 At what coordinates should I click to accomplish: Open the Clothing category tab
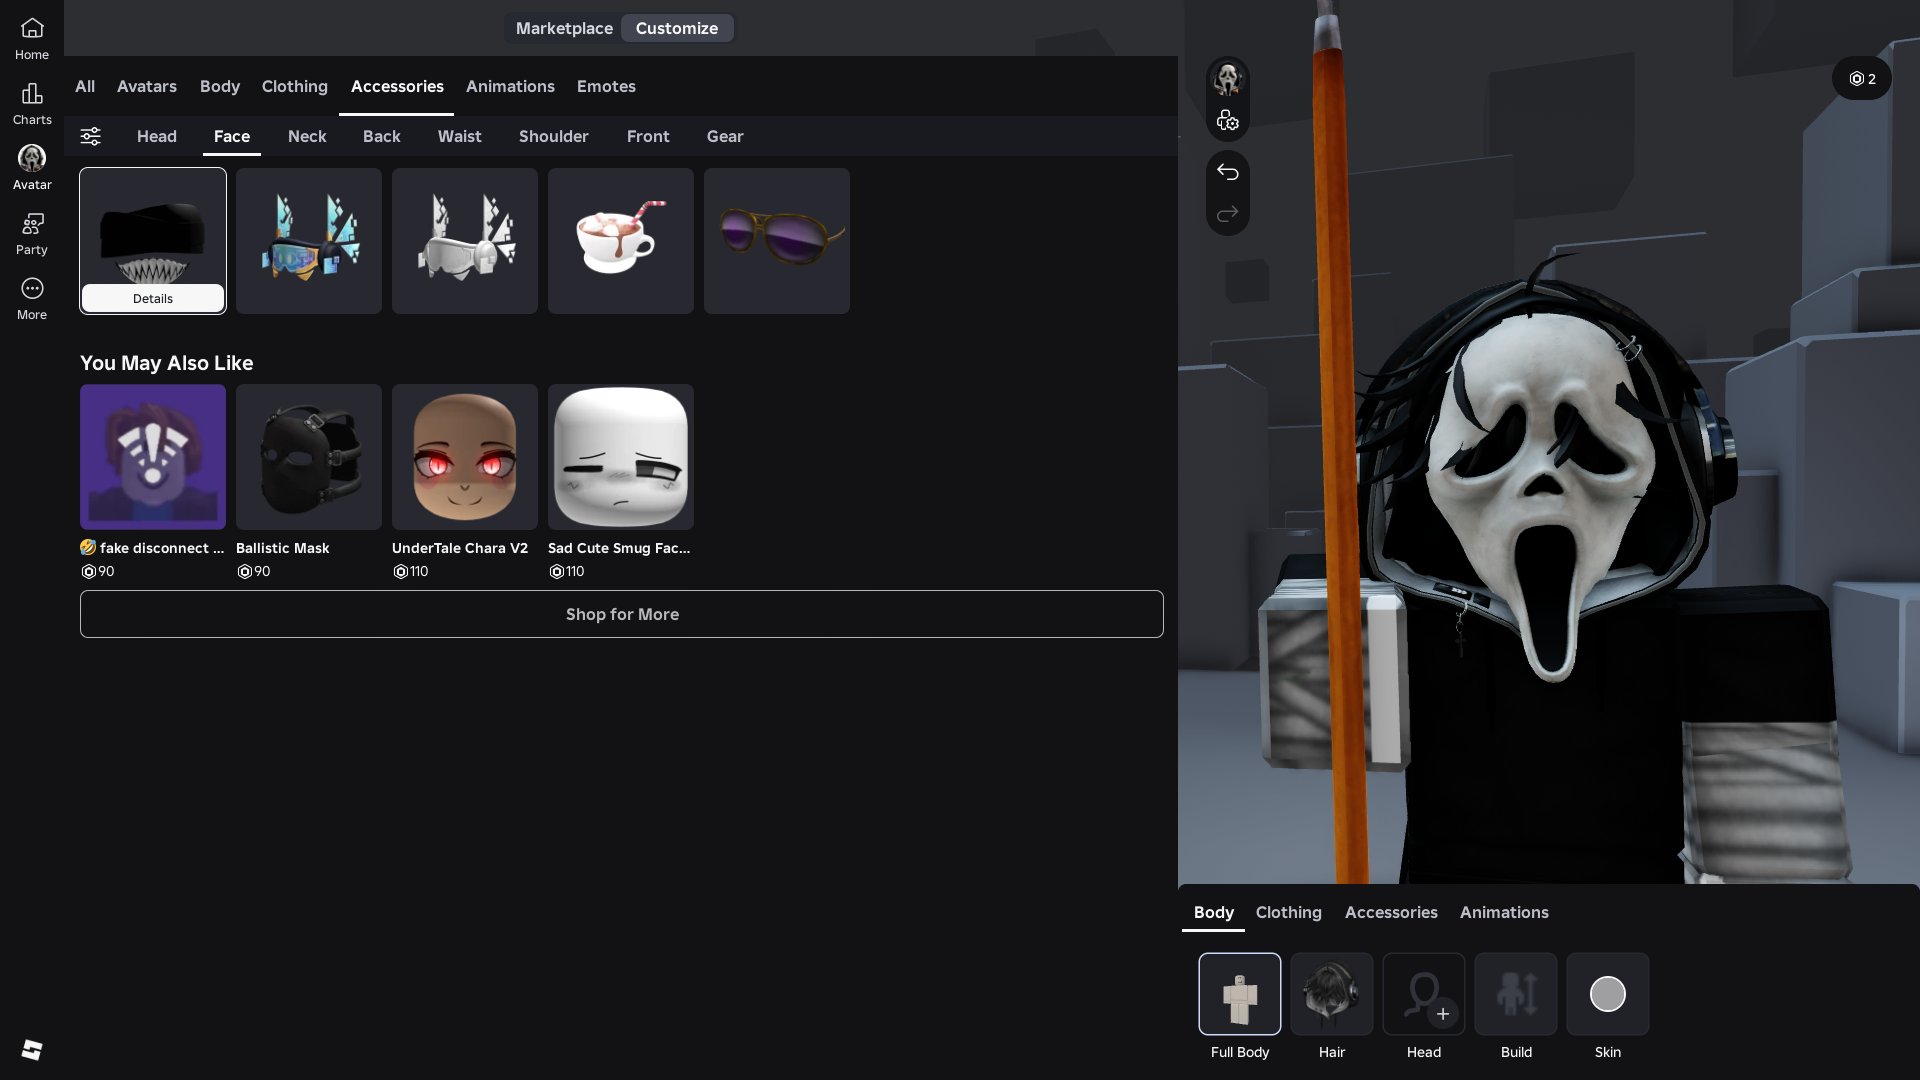point(295,86)
